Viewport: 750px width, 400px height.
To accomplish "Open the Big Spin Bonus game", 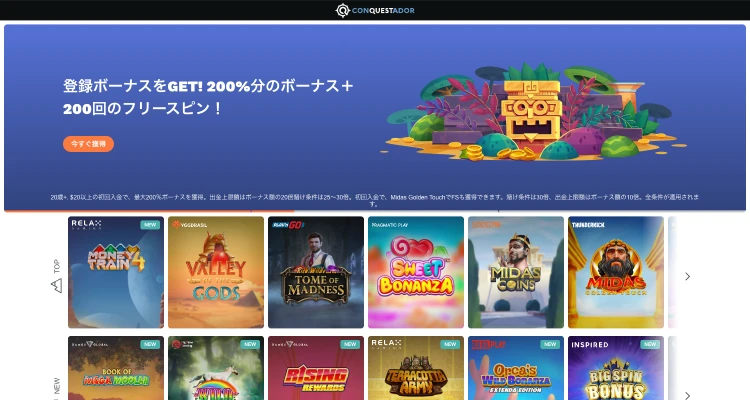I will click(616, 368).
